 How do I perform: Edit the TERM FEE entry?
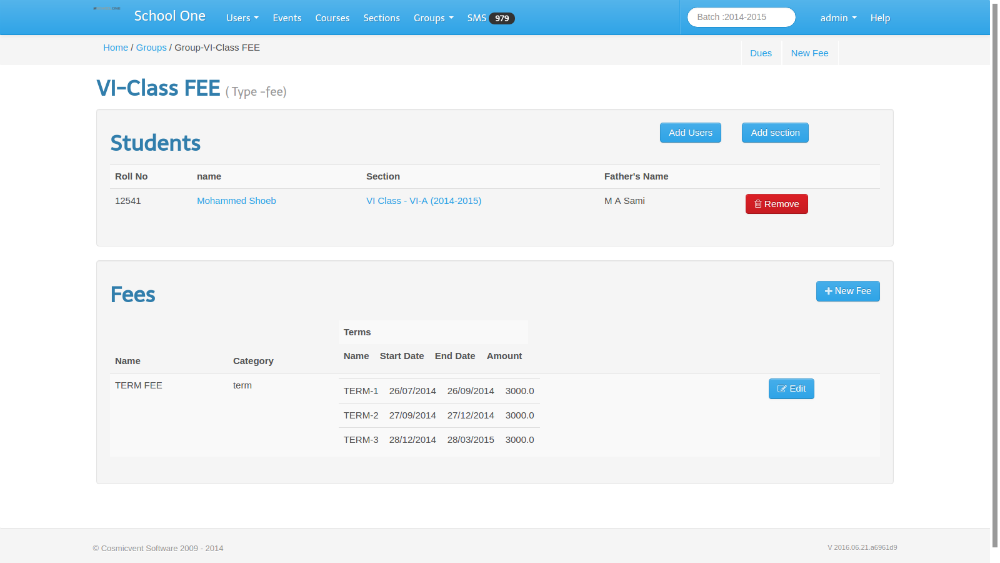(791, 389)
